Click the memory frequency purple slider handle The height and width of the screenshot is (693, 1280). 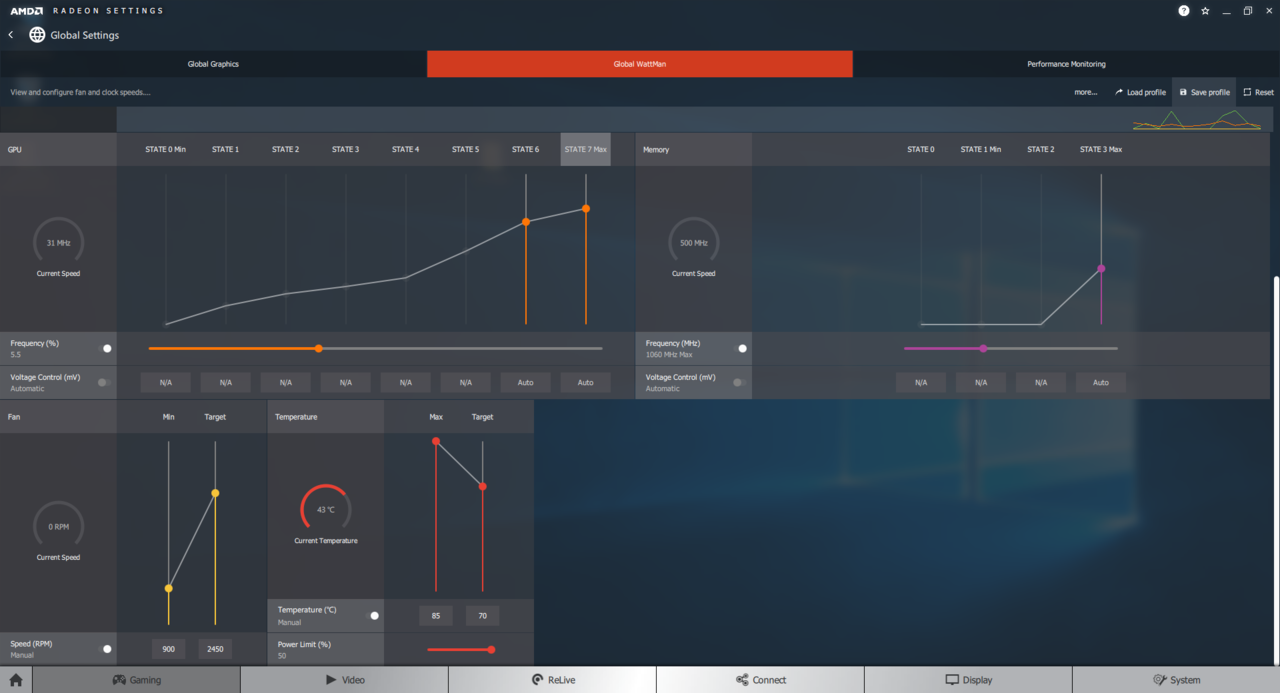pyautogui.click(x=983, y=348)
